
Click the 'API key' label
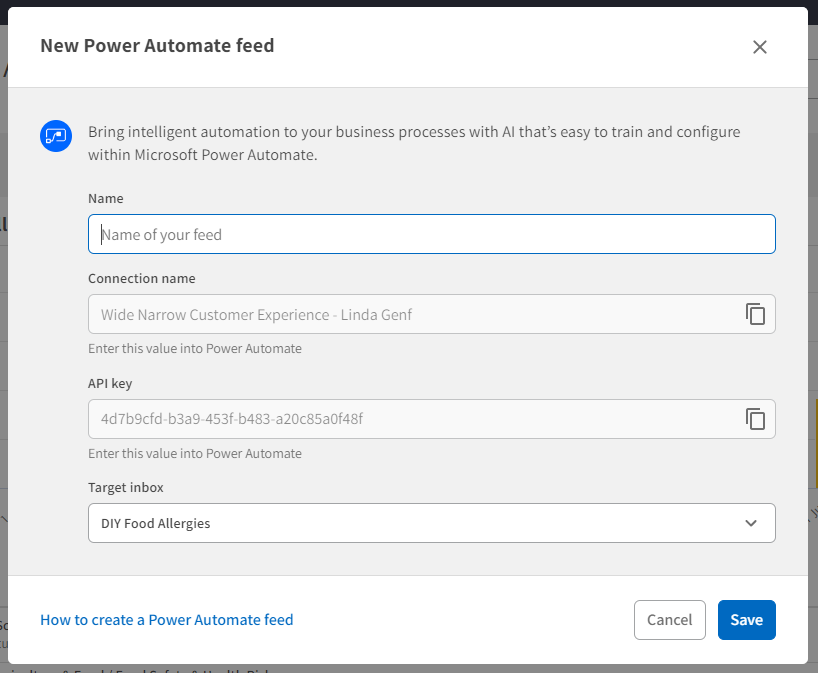tap(110, 383)
